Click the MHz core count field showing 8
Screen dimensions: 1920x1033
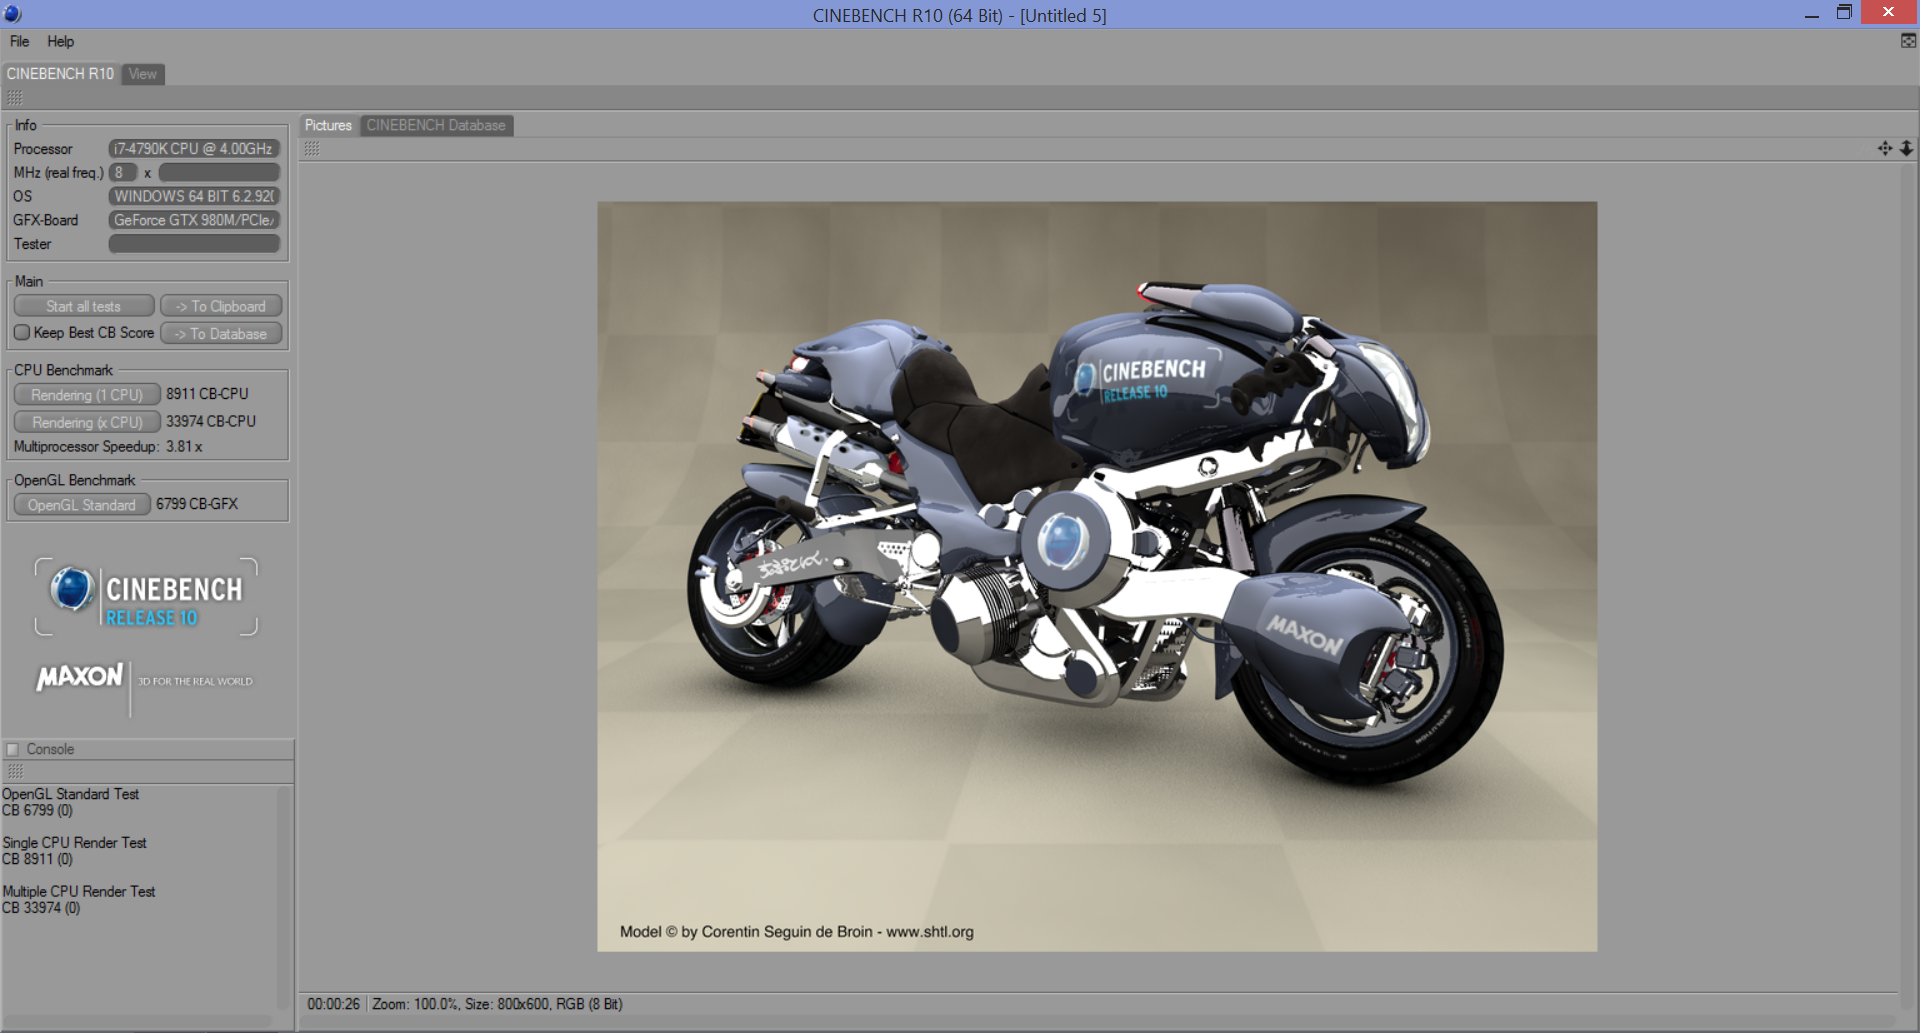point(122,172)
